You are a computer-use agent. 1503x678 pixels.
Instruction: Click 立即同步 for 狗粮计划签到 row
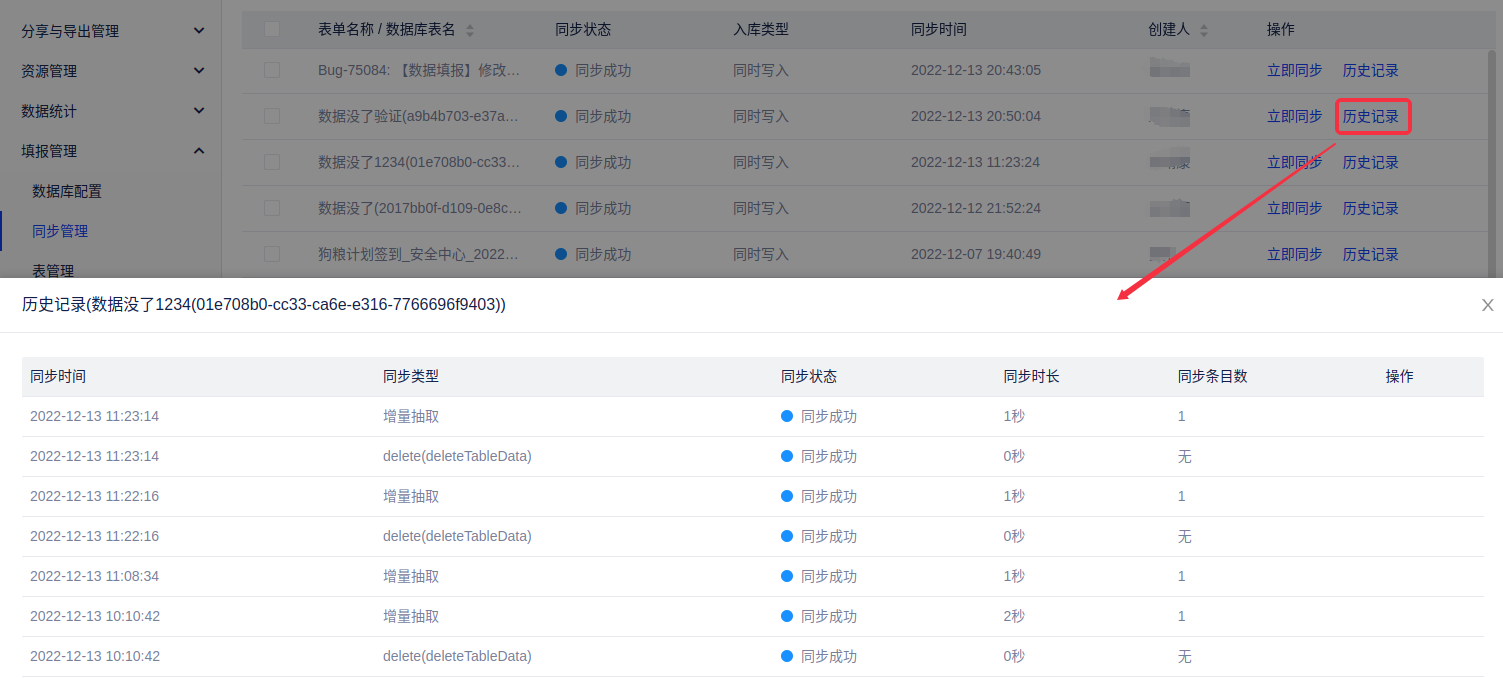(1294, 254)
